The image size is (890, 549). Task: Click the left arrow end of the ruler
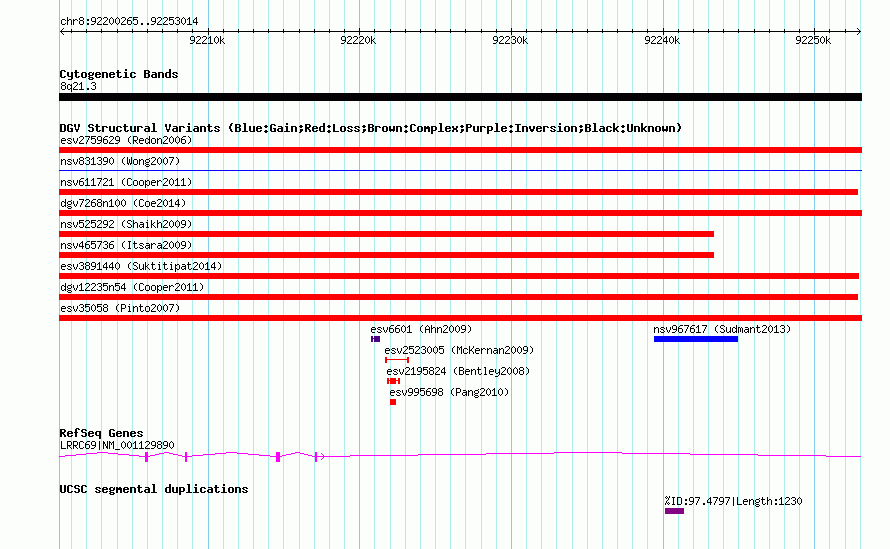(x=62, y=32)
